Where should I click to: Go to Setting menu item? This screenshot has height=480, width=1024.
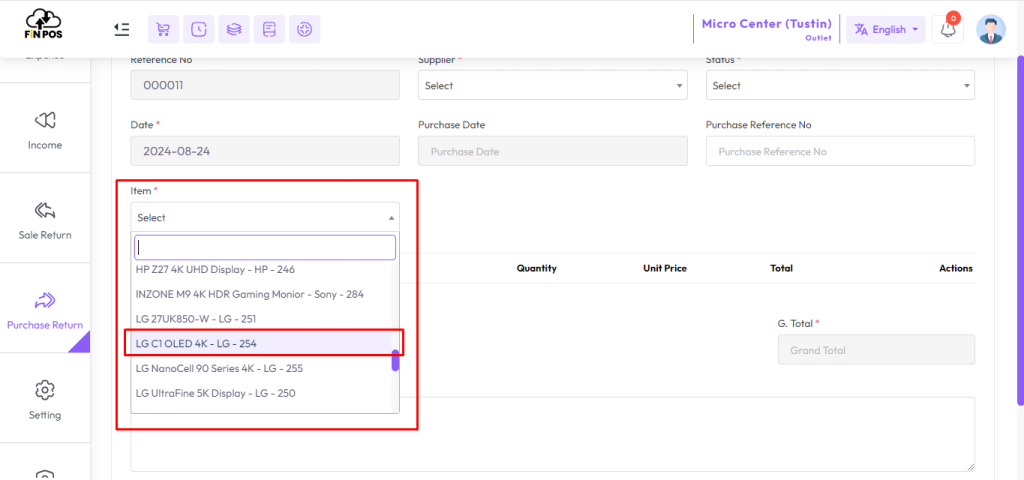coord(45,398)
